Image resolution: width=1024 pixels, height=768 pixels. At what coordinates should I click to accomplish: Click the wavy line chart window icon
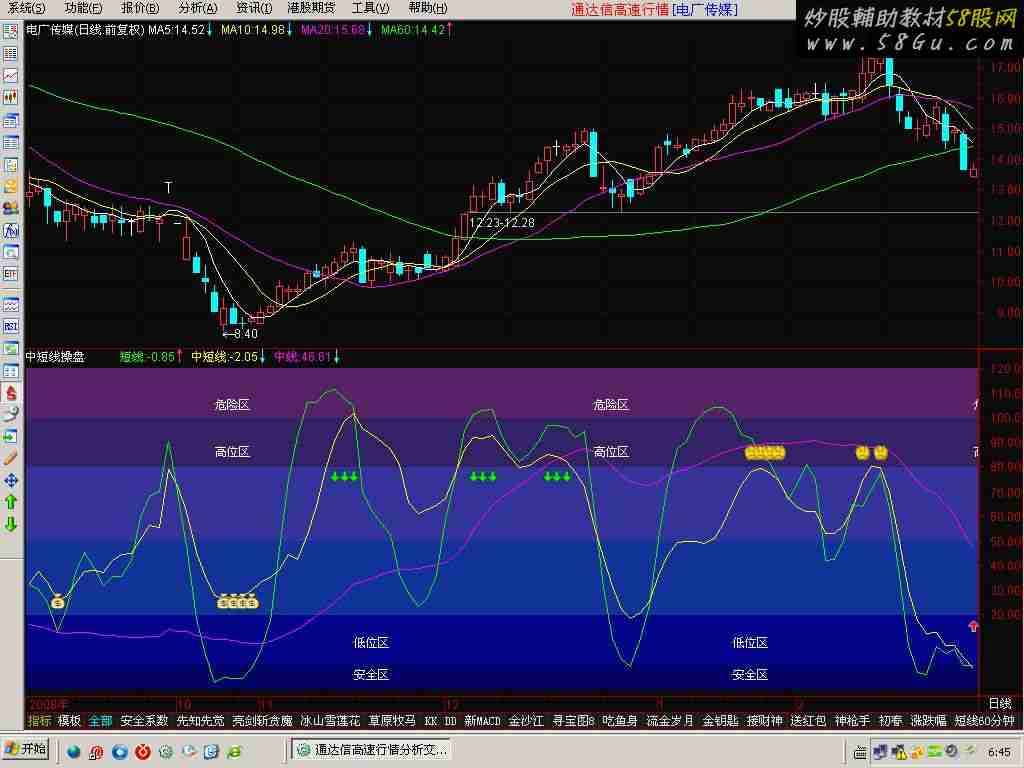coord(10,304)
